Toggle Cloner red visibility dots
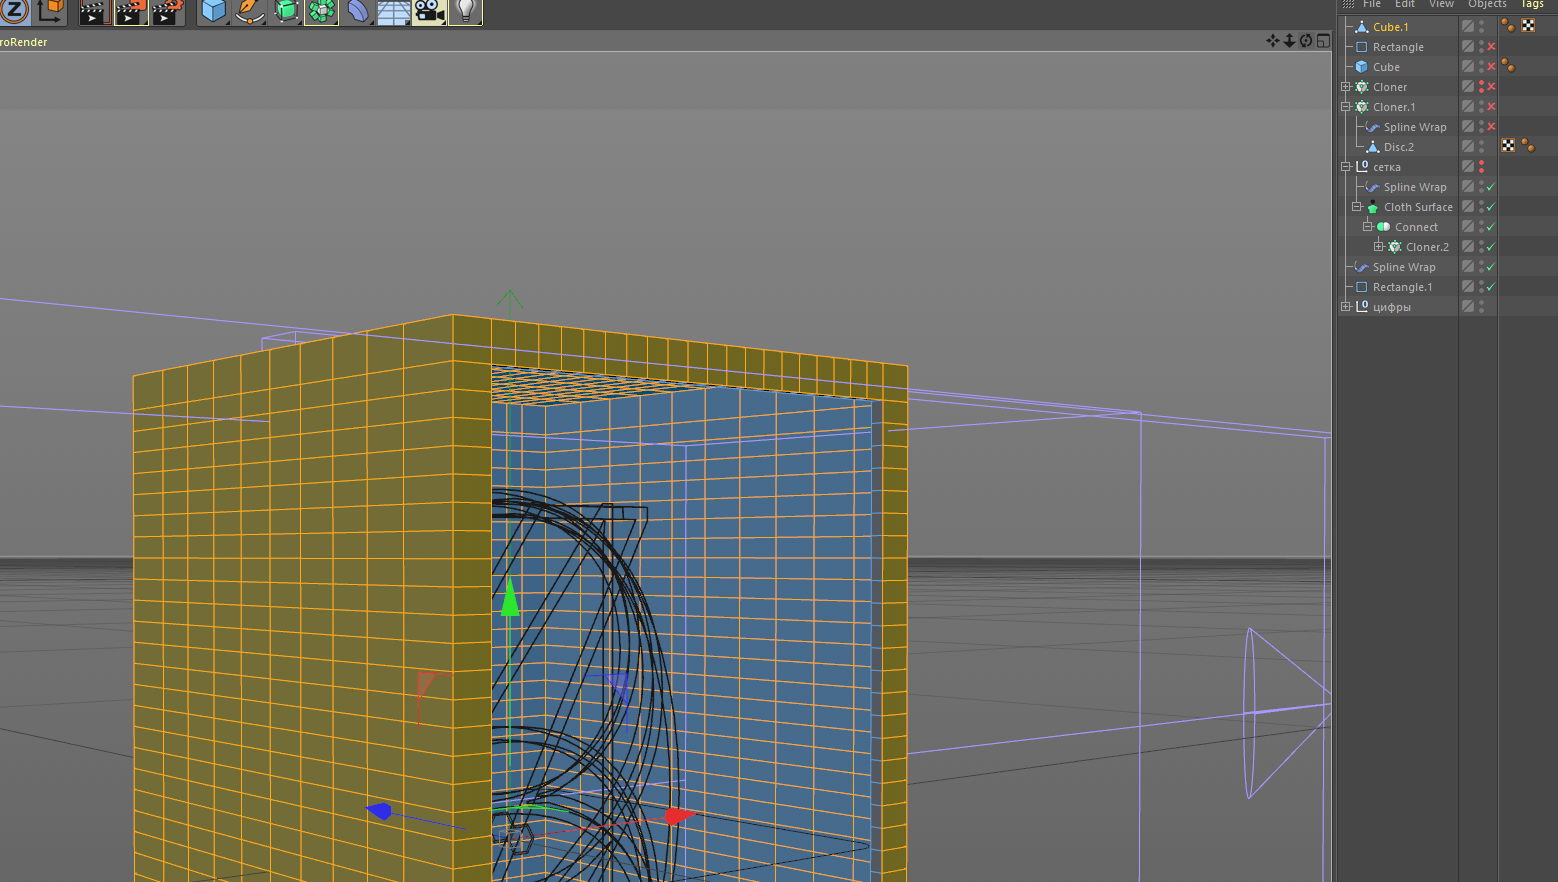The width and height of the screenshot is (1558, 882). coord(1481,87)
